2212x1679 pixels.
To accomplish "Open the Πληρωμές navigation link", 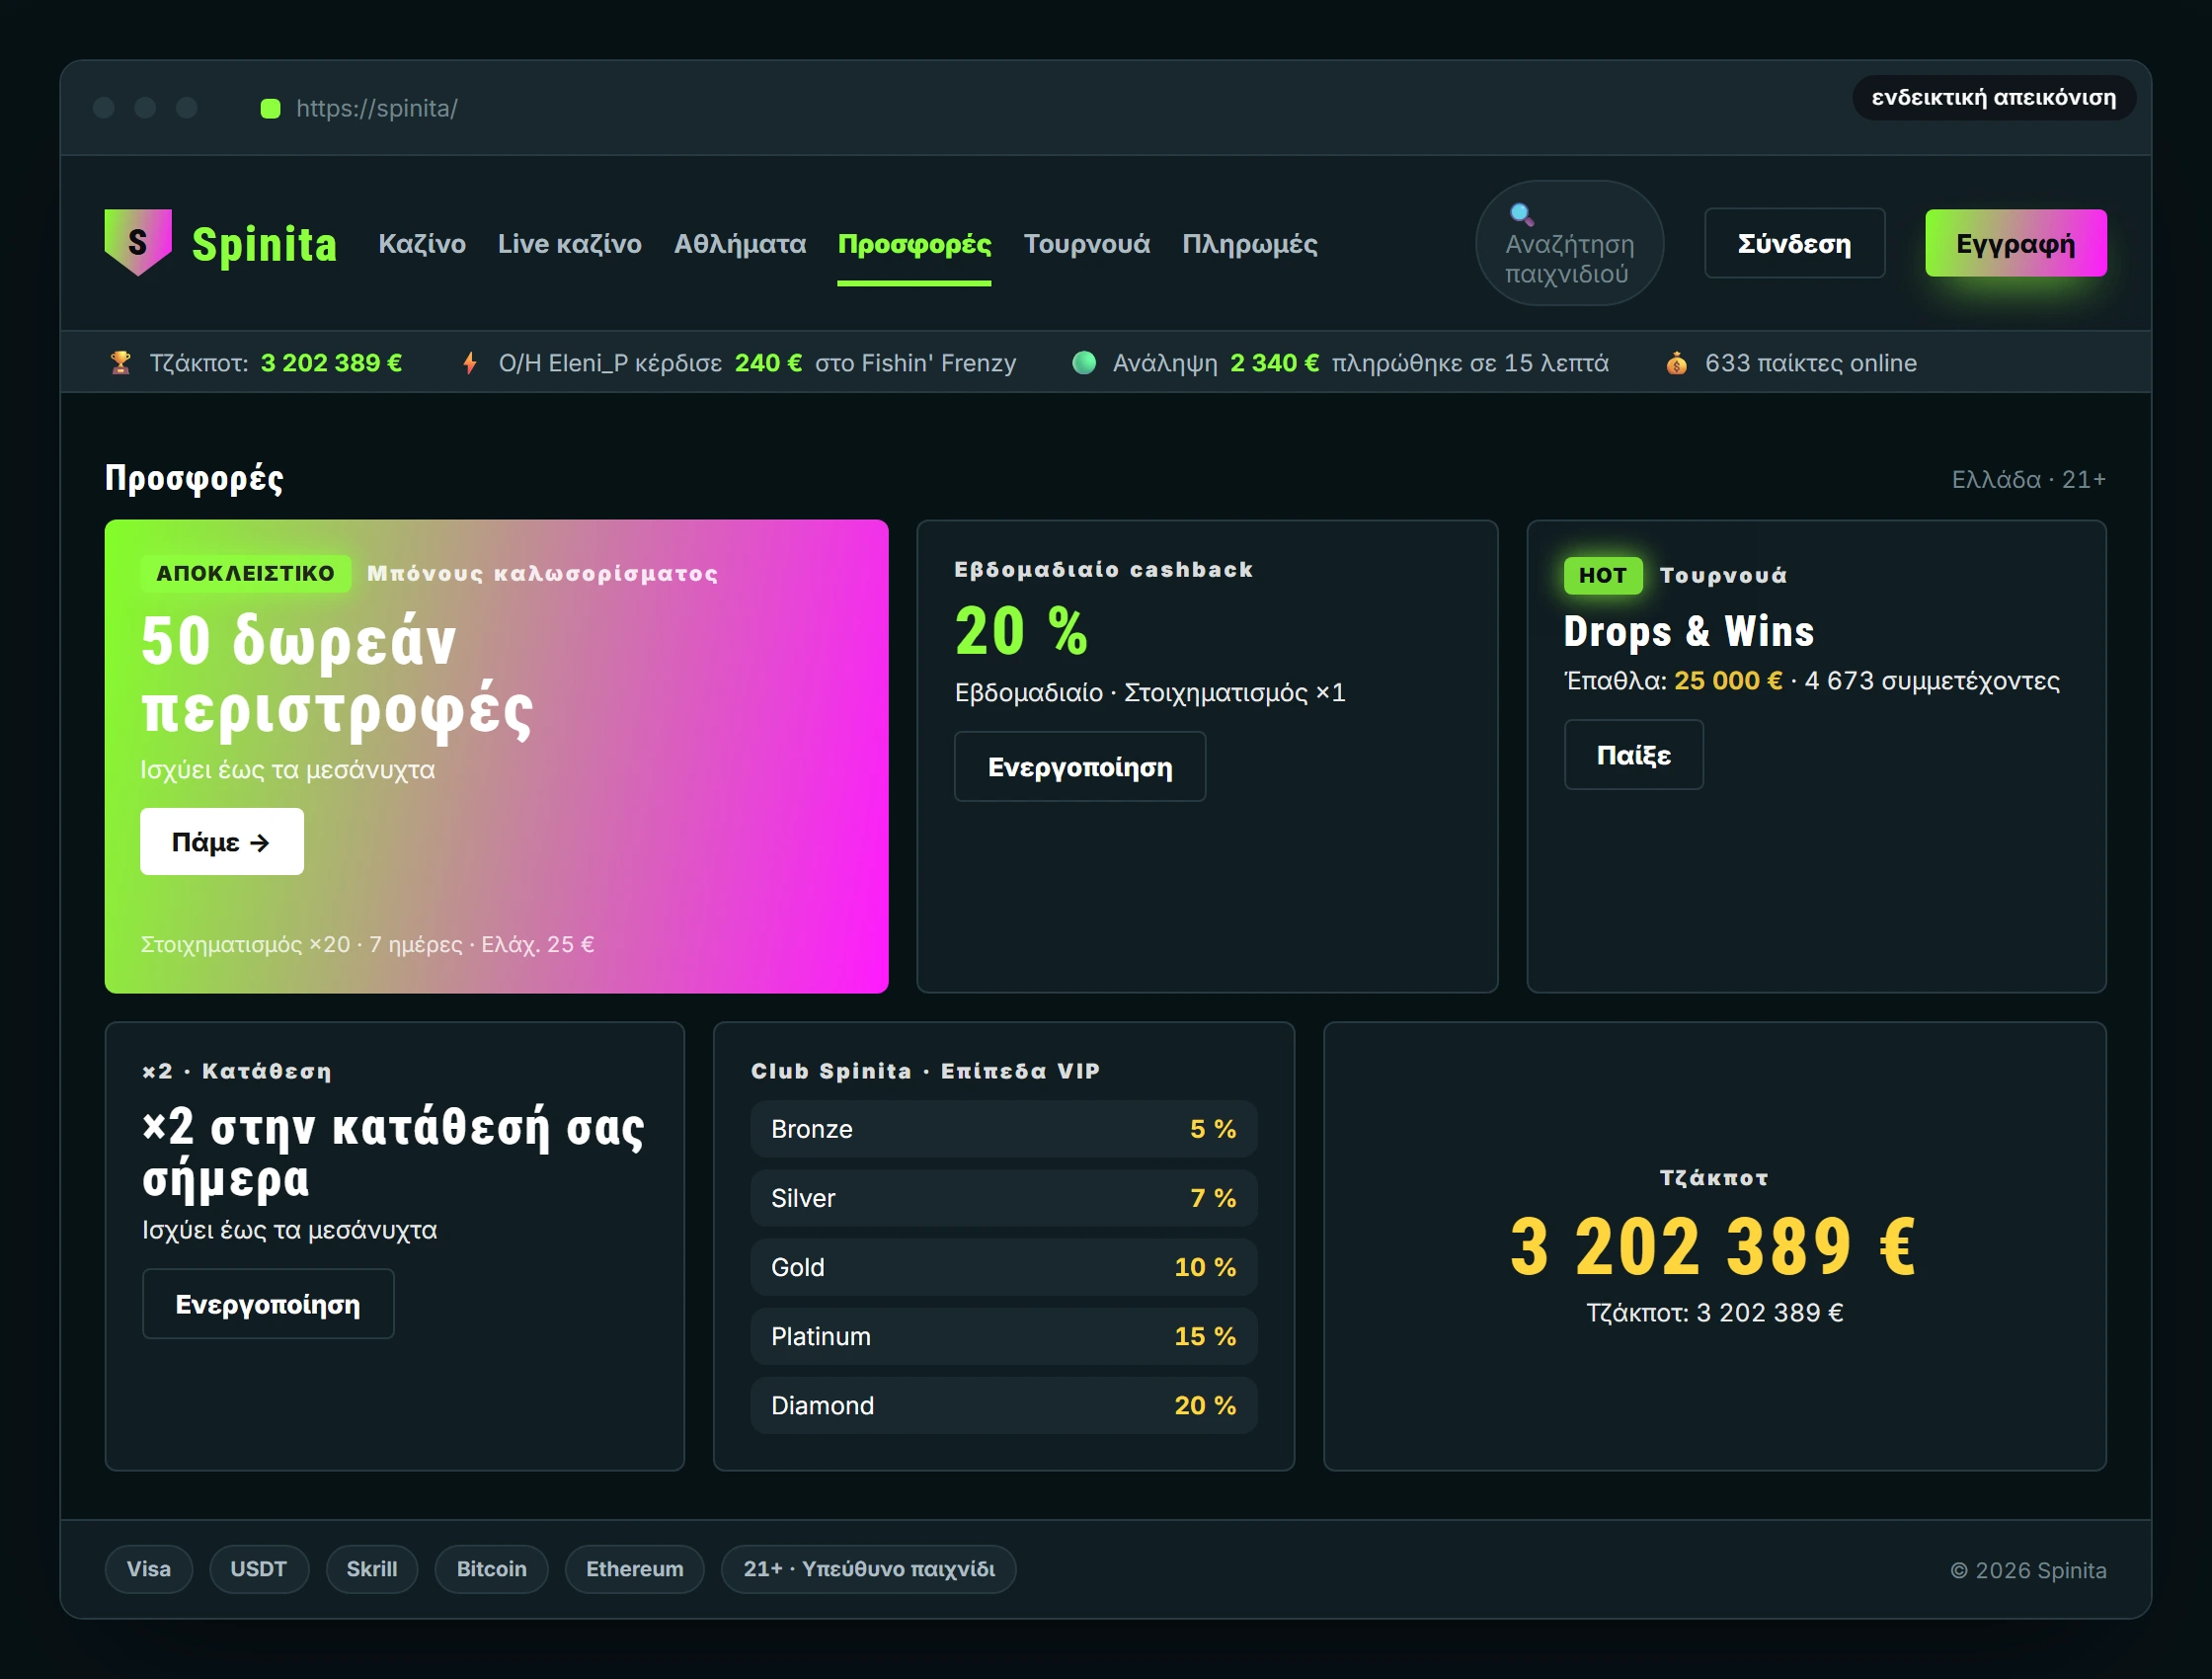I will (x=1250, y=244).
